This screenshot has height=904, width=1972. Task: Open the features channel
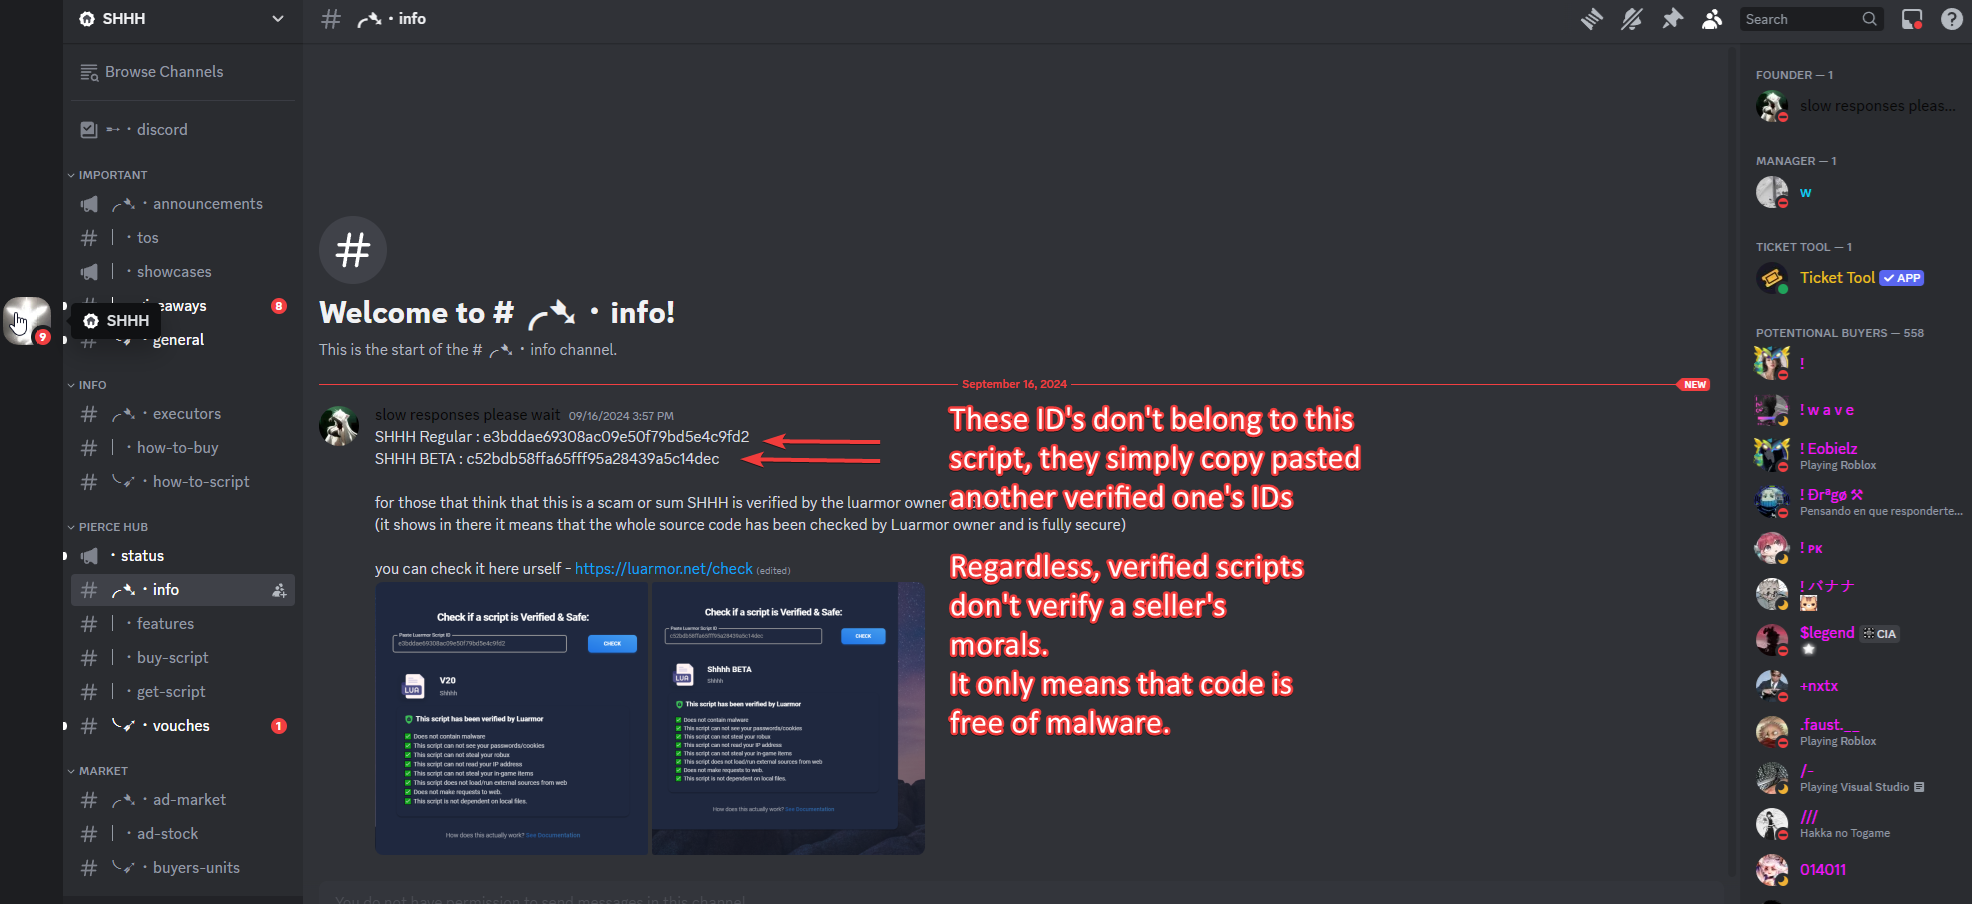[x=182, y=624]
